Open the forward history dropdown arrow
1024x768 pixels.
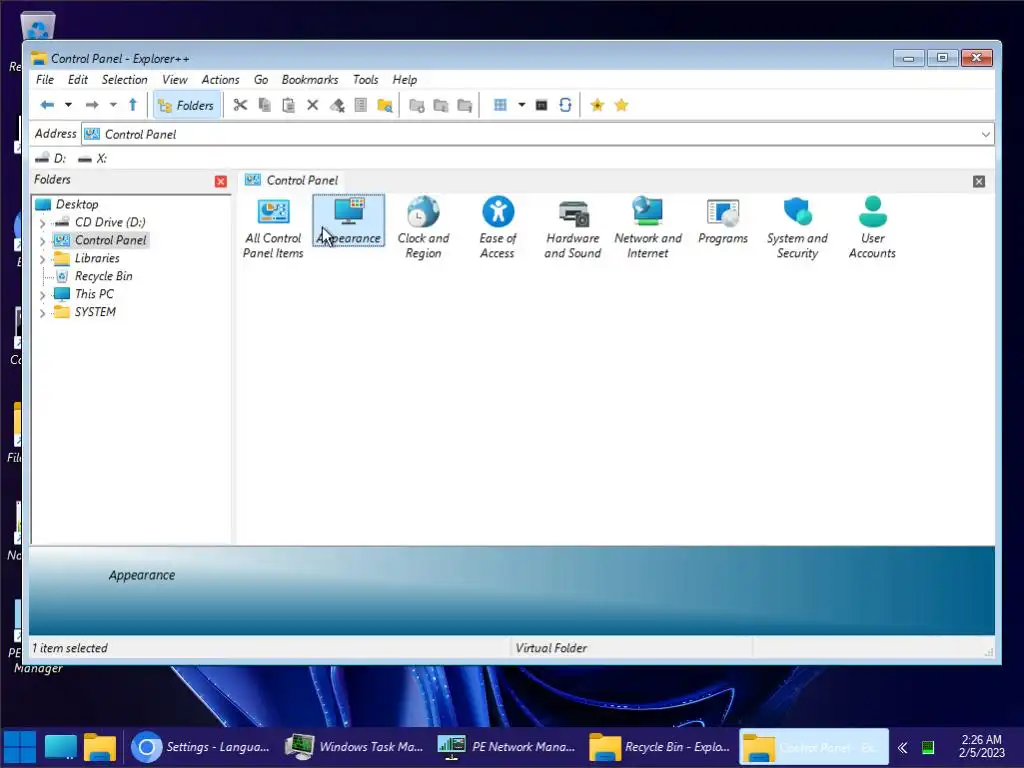(113, 105)
